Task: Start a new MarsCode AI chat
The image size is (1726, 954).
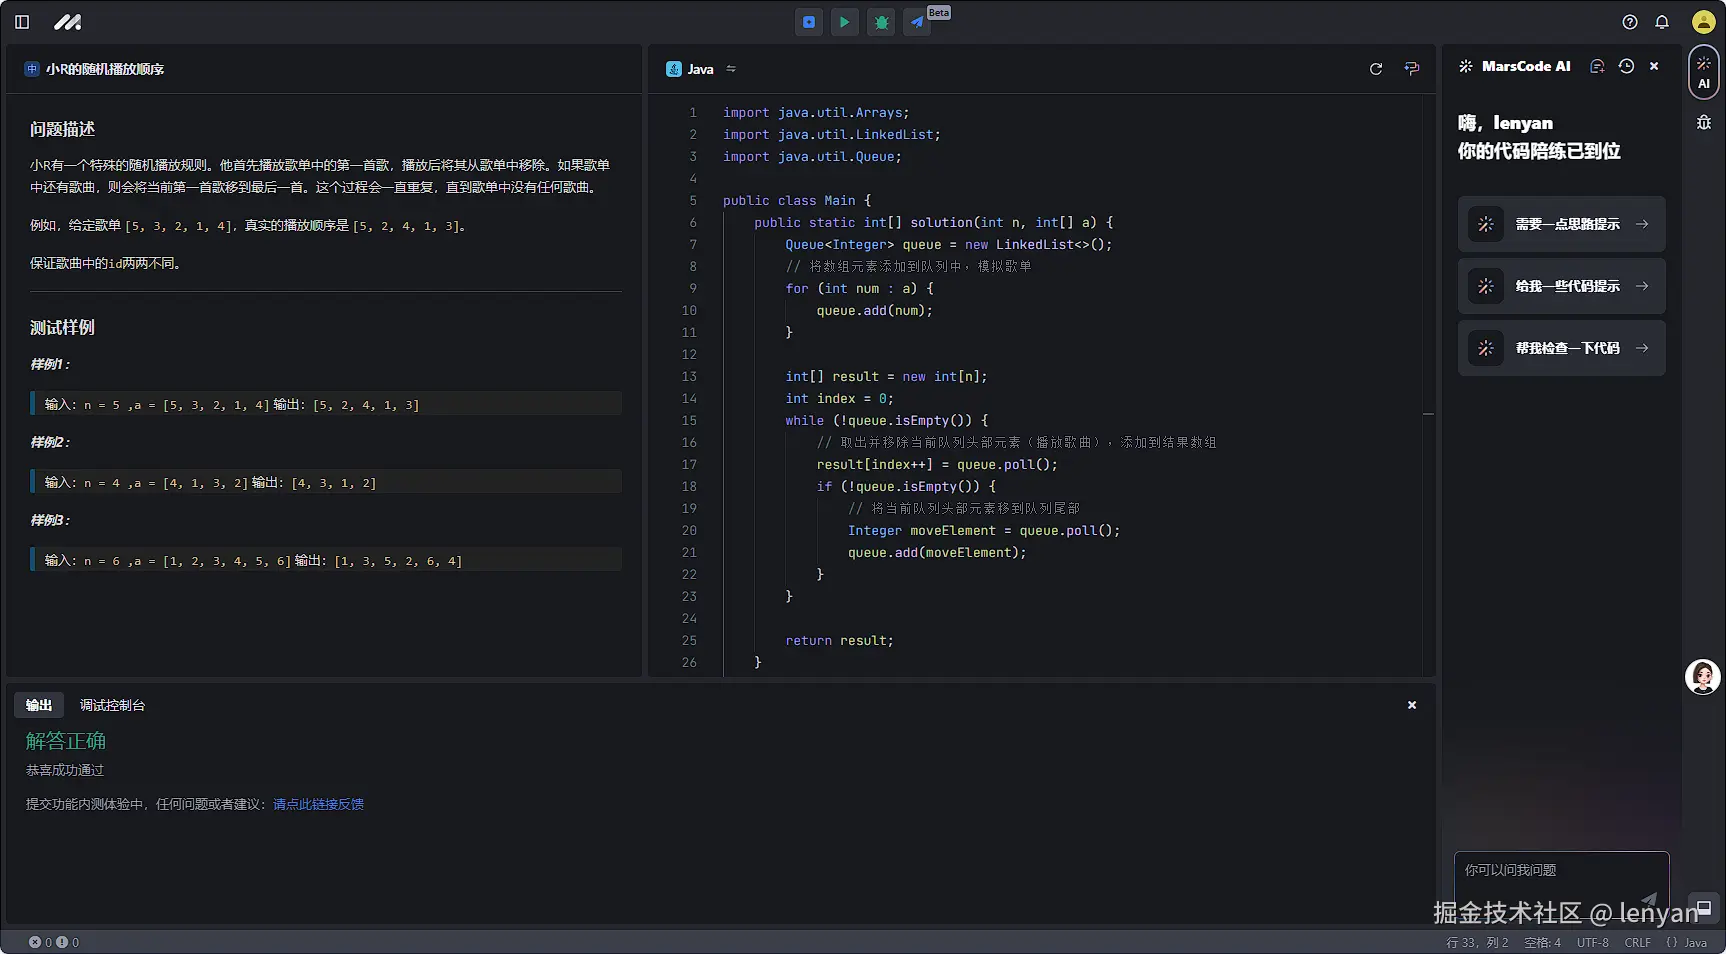Action: (x=1597, y=66)
